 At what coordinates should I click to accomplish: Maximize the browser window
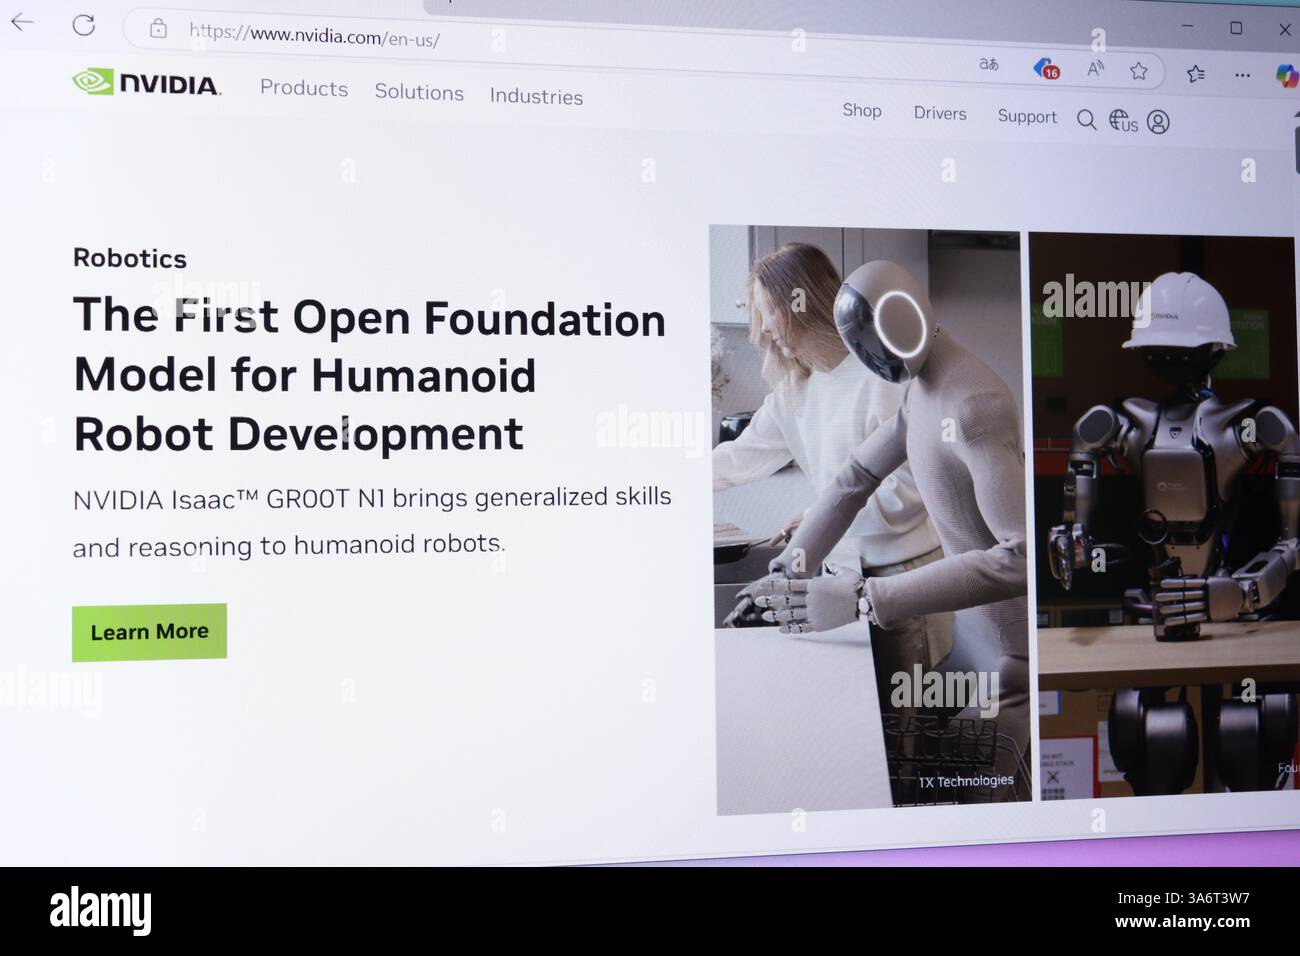point(1236,28)
